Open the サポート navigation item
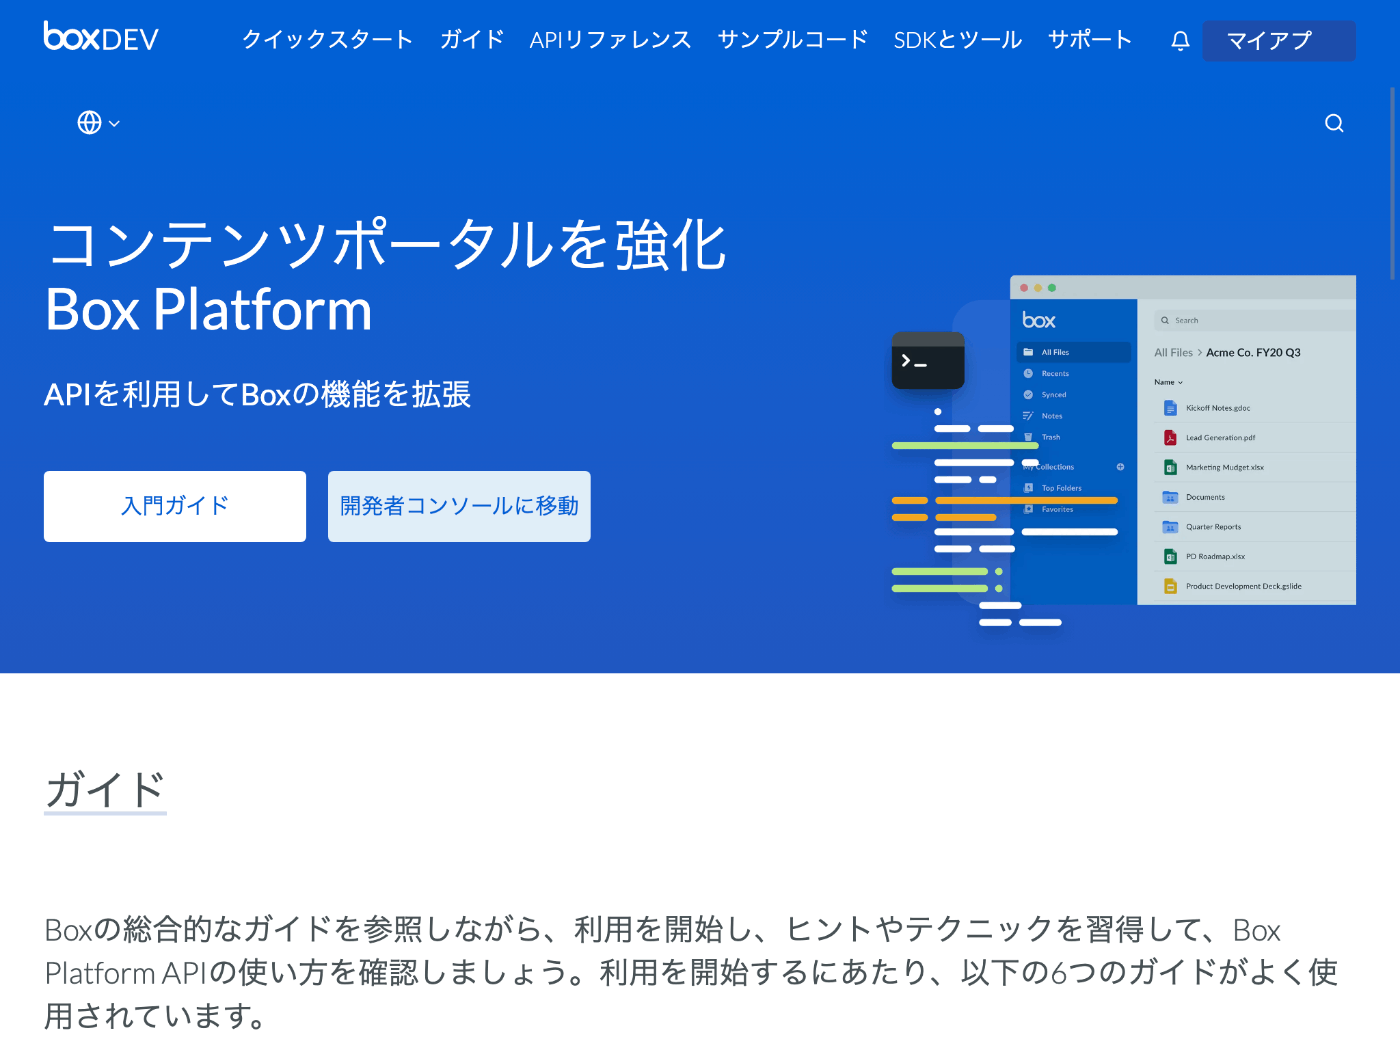 (1090, 40)
